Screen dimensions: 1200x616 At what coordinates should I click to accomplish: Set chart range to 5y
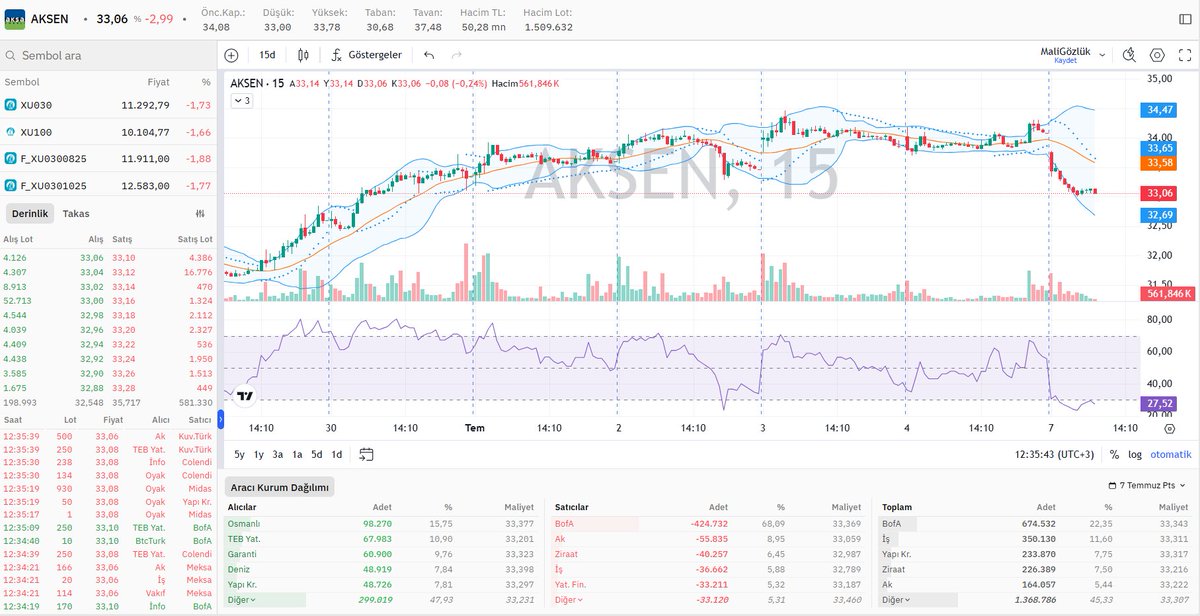[x=240, y=454]
